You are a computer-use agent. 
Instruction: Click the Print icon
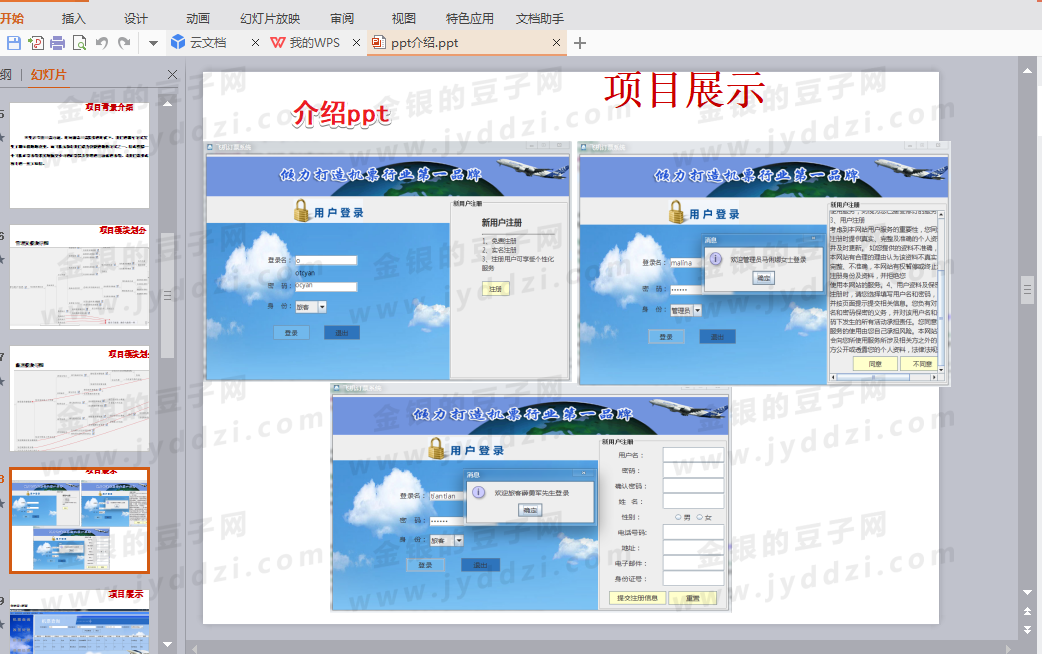(58, 43)
